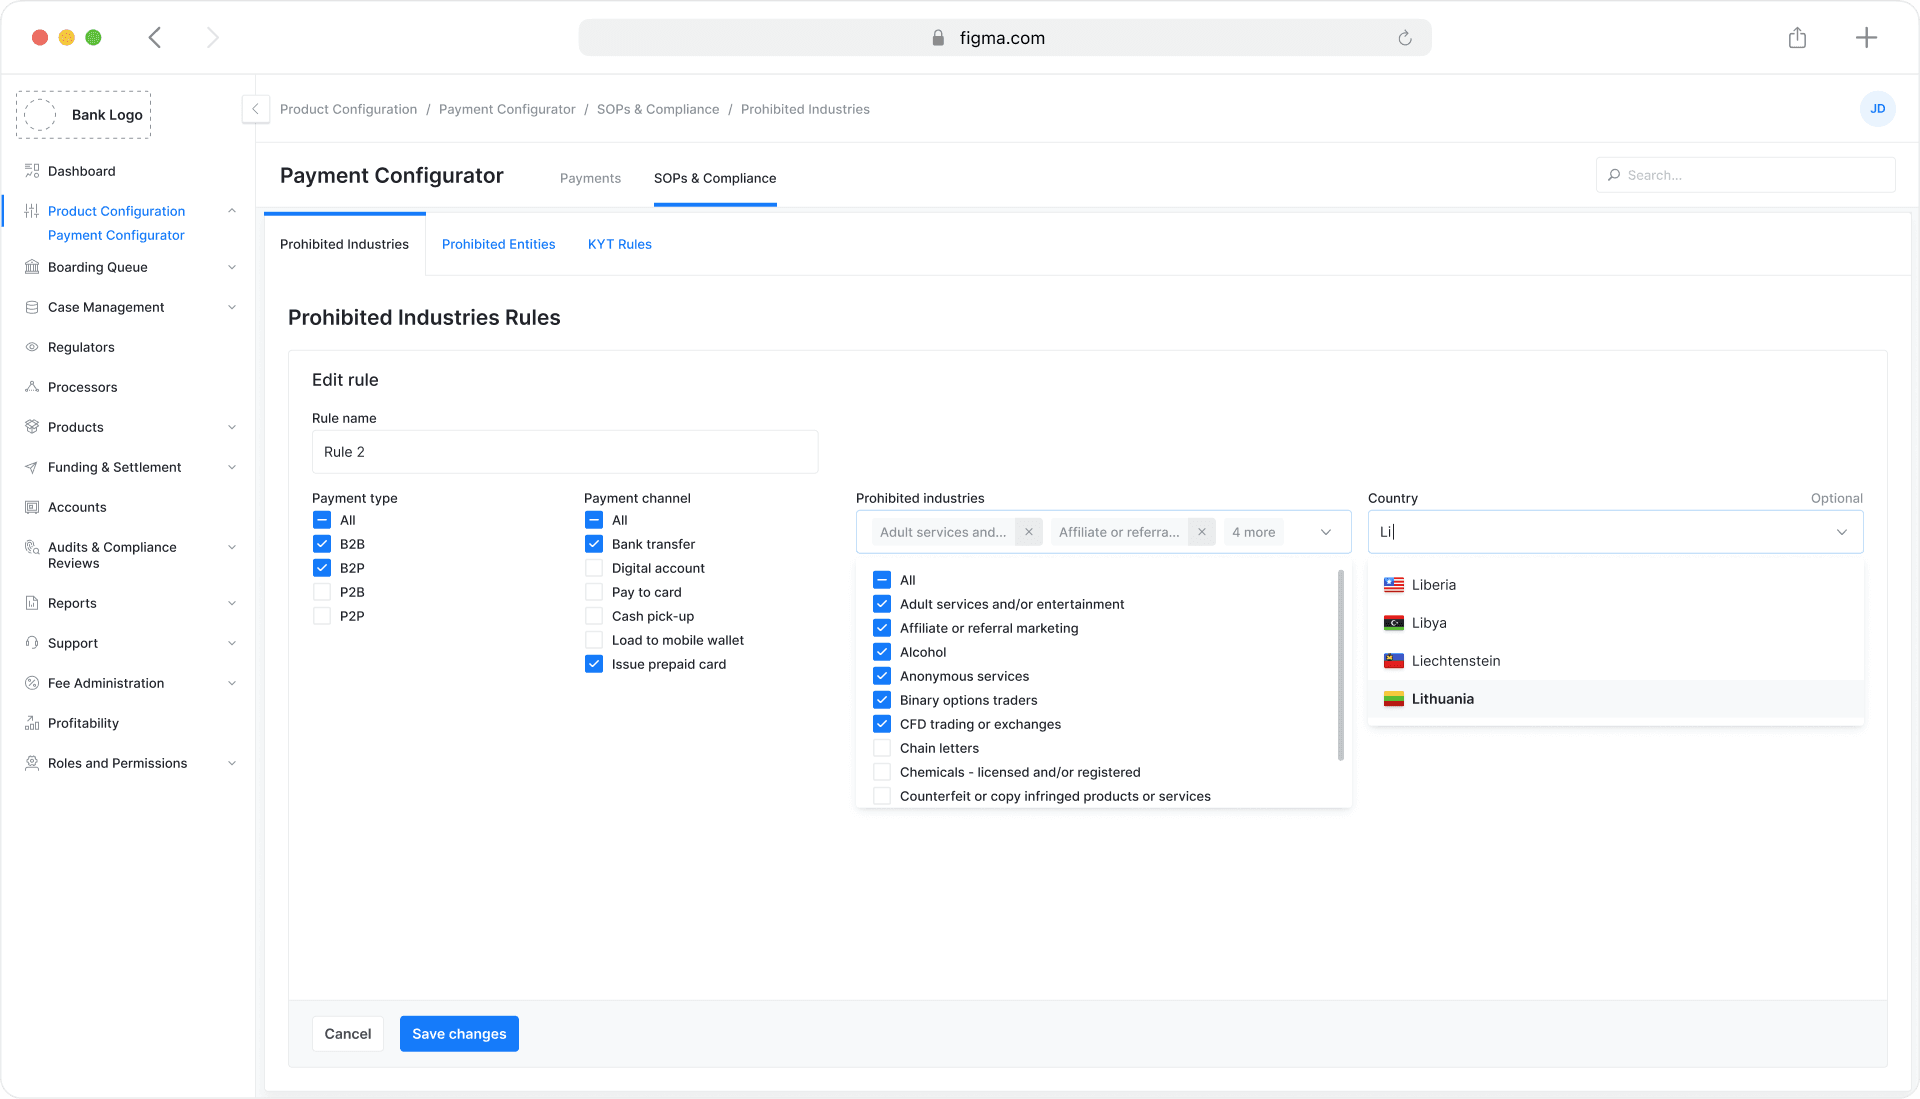Check the P2P payment type
The image size is (1920, 1099).
[x=322, y=616]
